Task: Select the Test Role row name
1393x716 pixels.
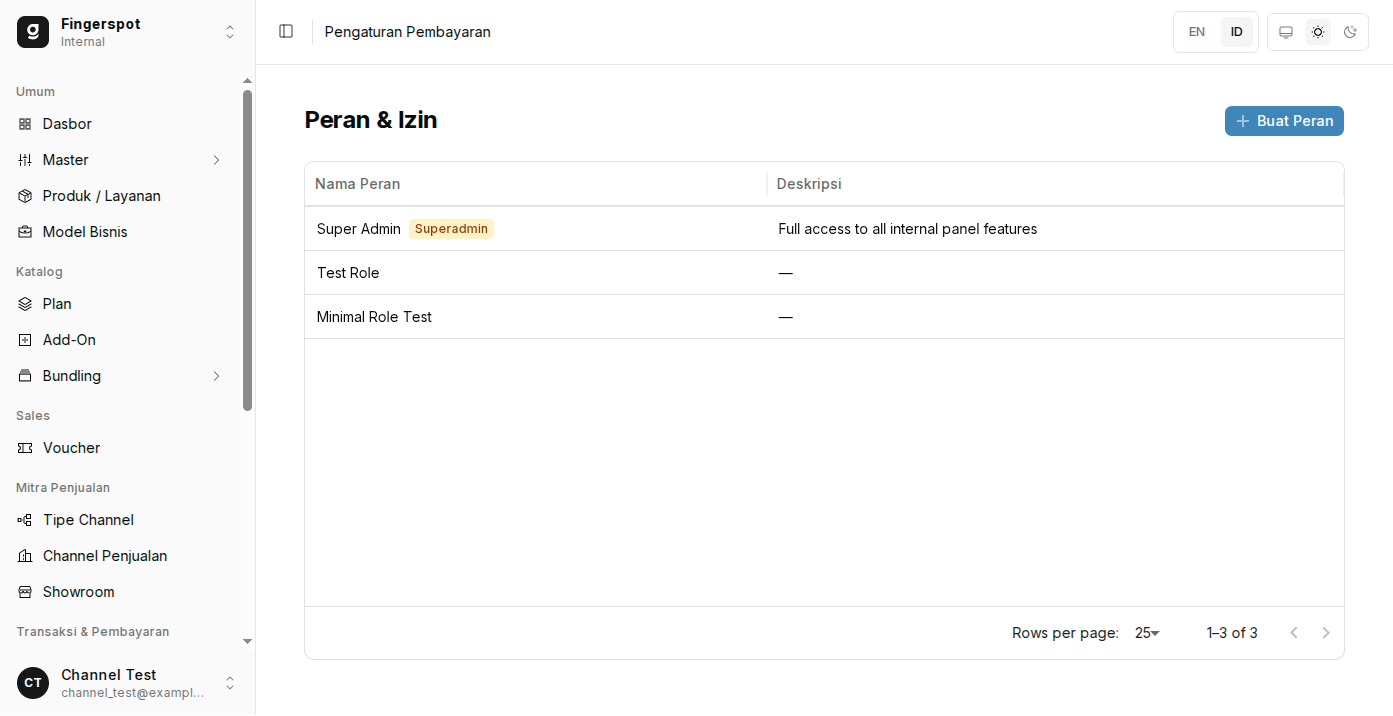Action: pos(348,273)
